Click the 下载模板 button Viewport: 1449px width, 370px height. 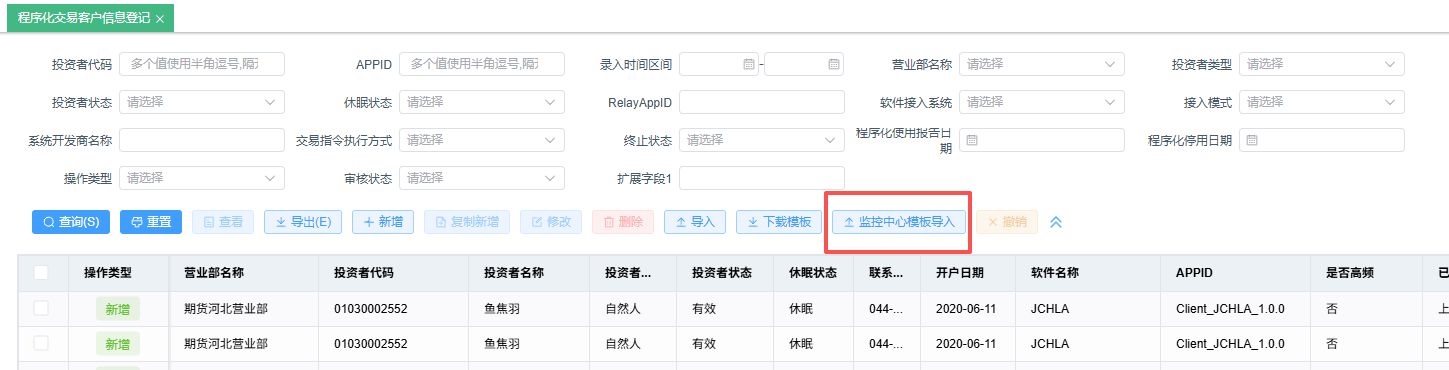(x=779, y=222)
